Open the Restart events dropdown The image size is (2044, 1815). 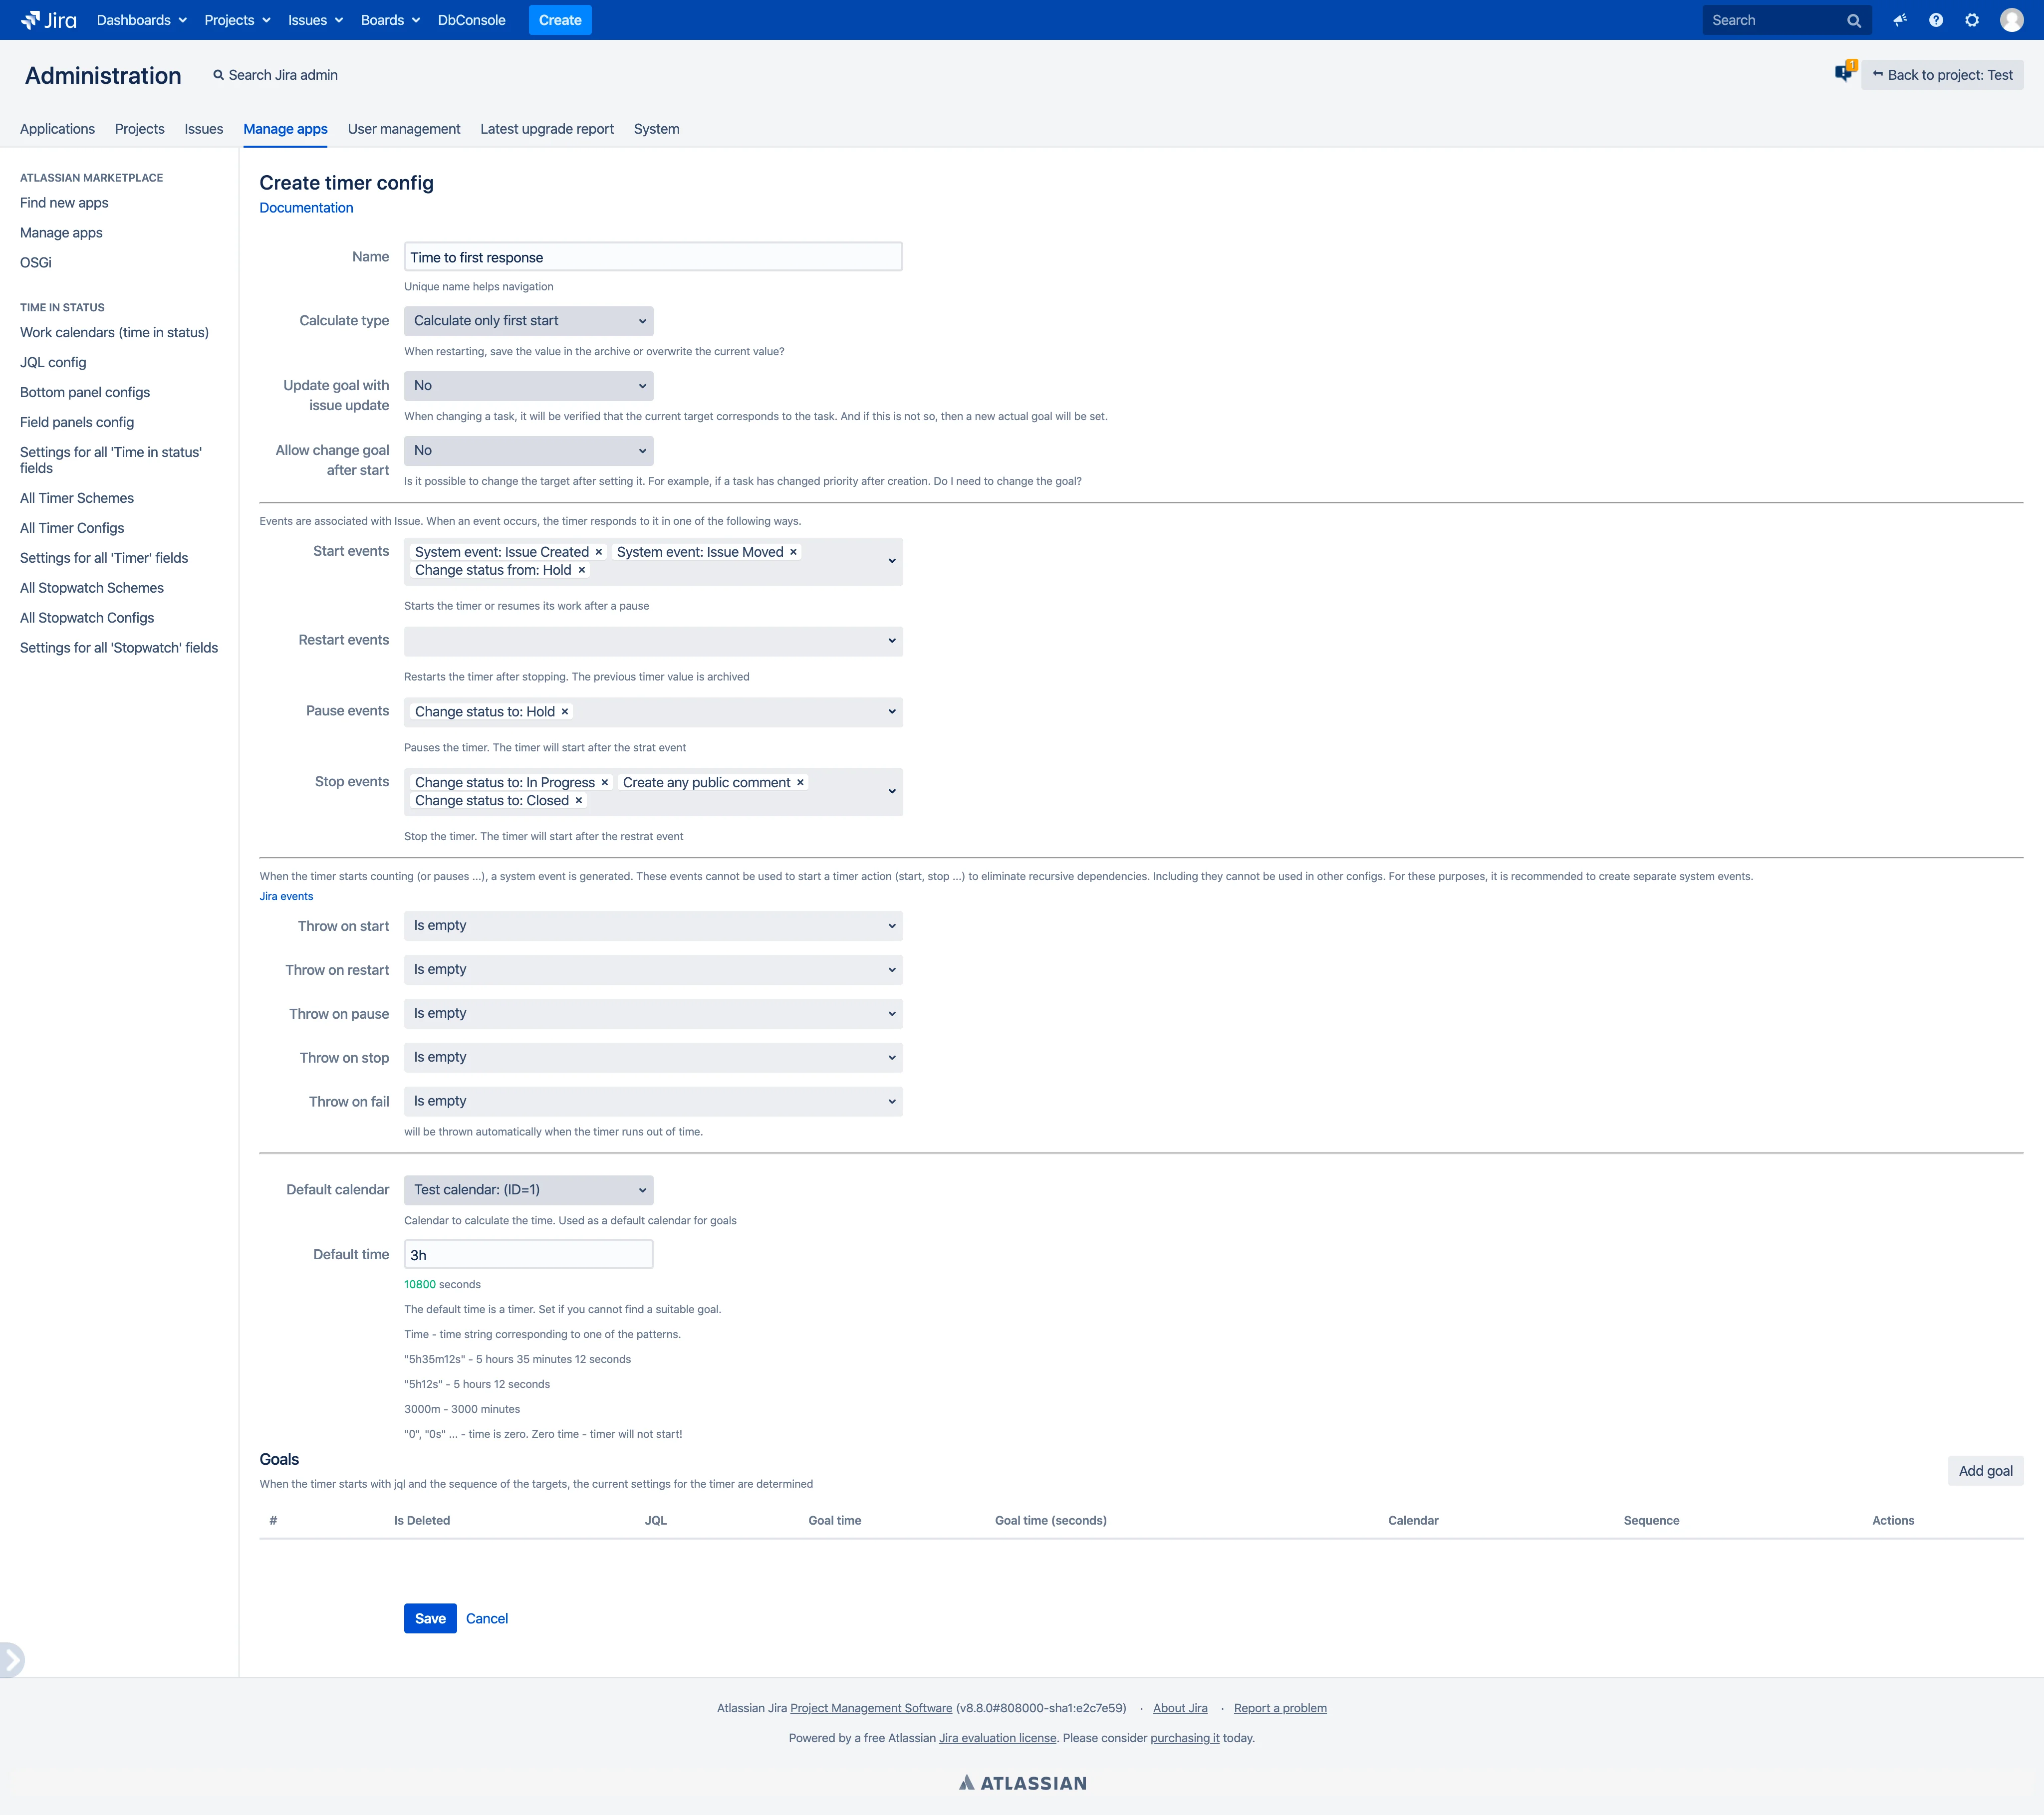653,641
